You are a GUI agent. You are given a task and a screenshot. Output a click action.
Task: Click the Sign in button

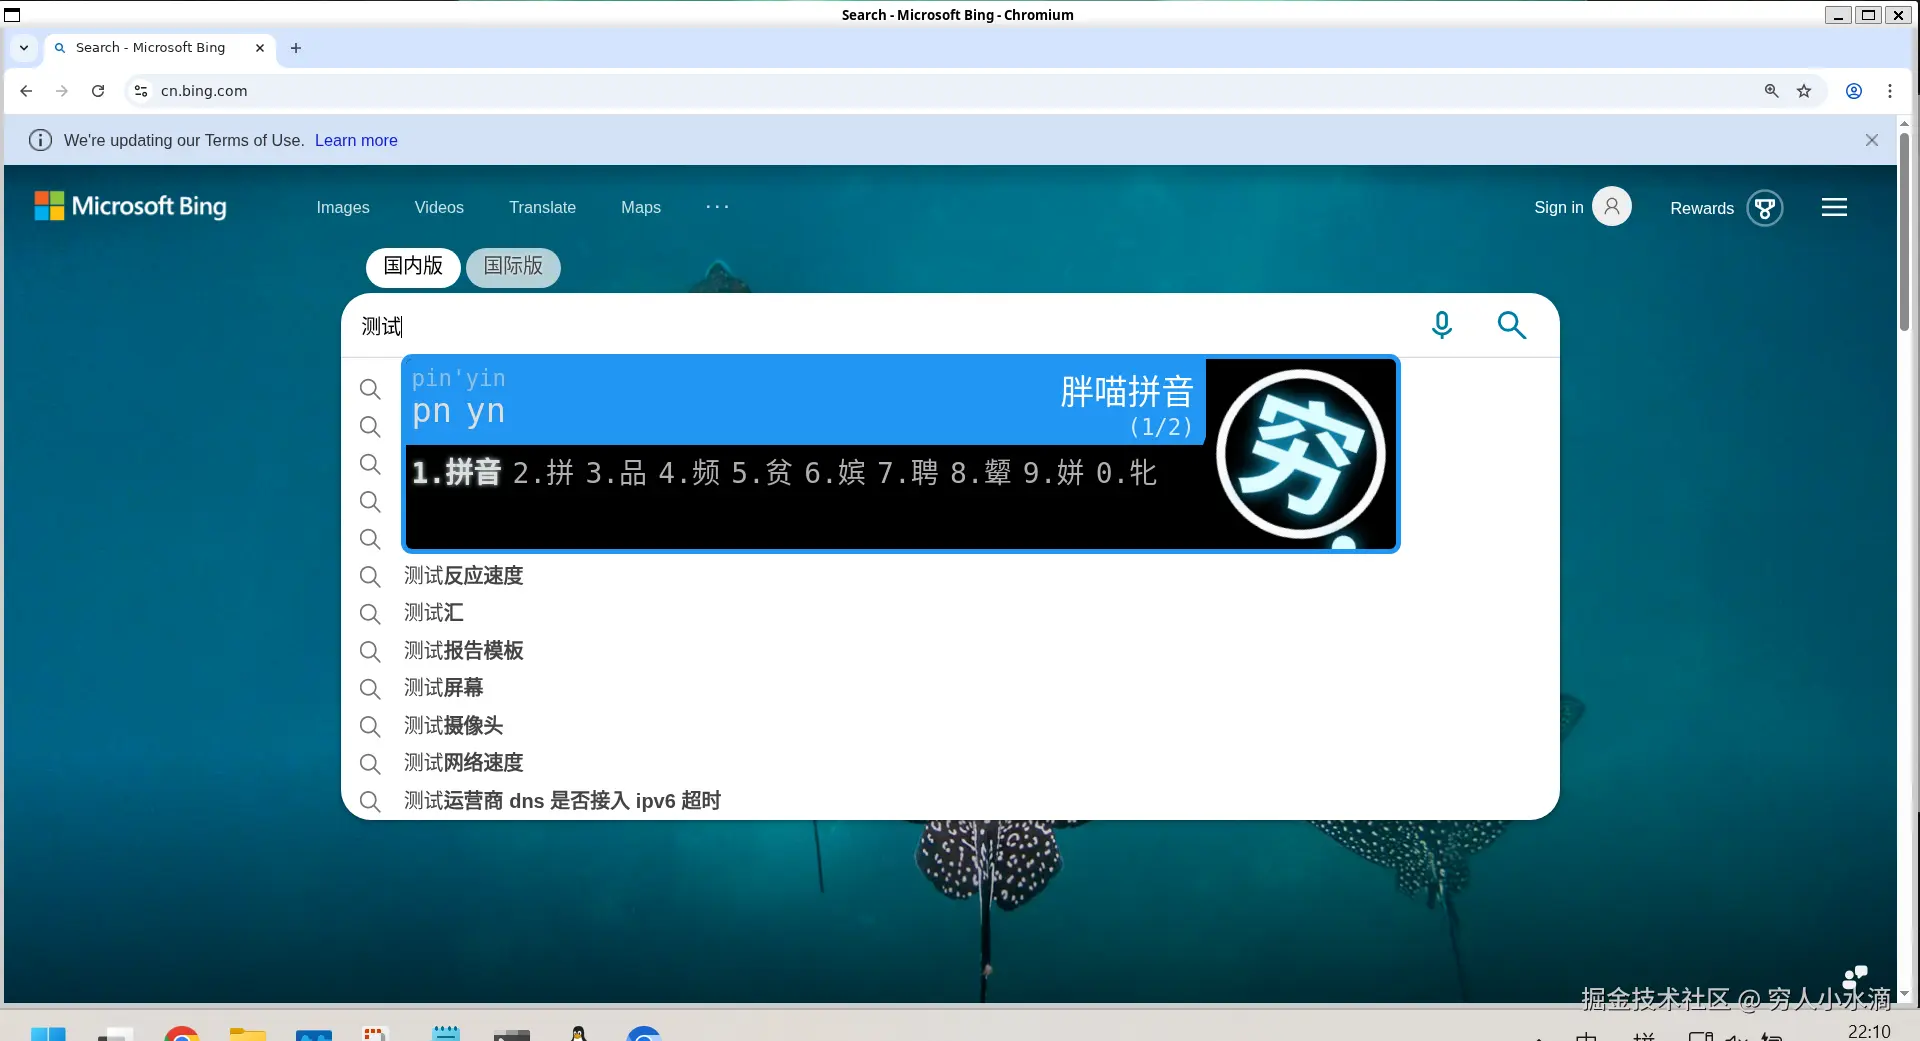tap(1558, 207)
